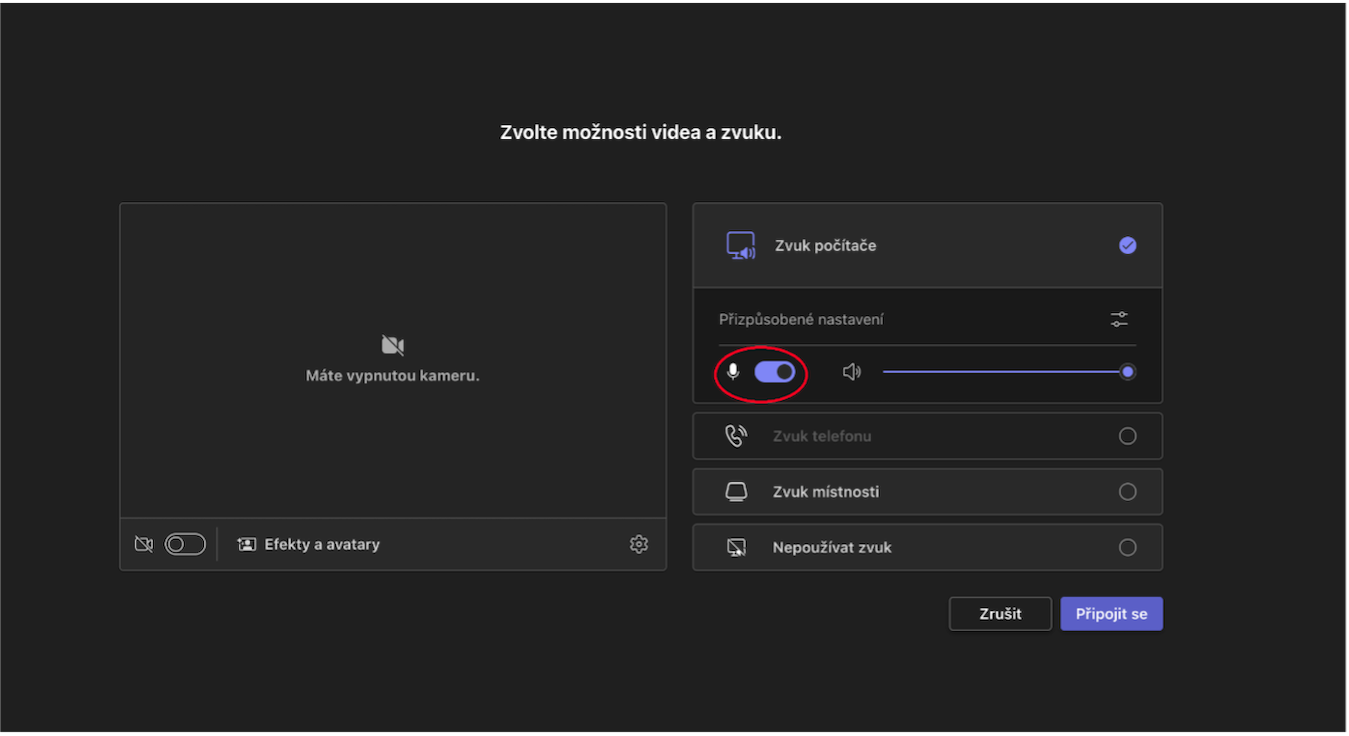Click the microphone icon next to toggle
The width and height of the screenshot is (1349, 736).
[x=733, y=372]
